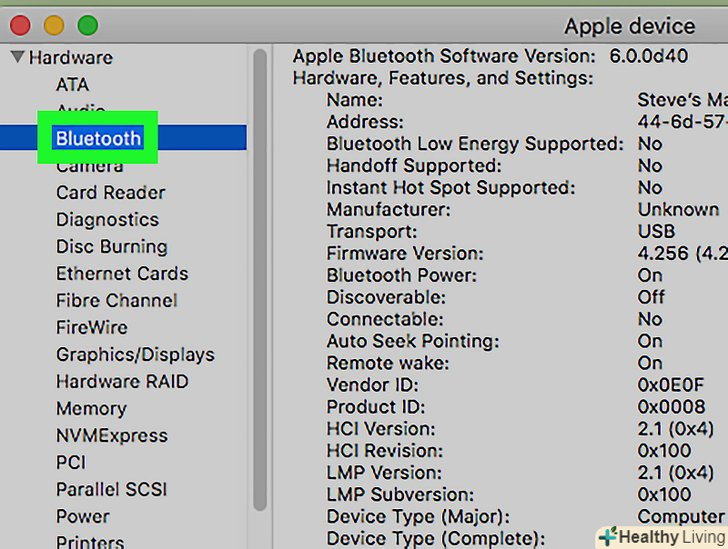The height and width of the screenshot is (549, 728).
Task: Click the HCI Version label
Action: click(381, 429)
